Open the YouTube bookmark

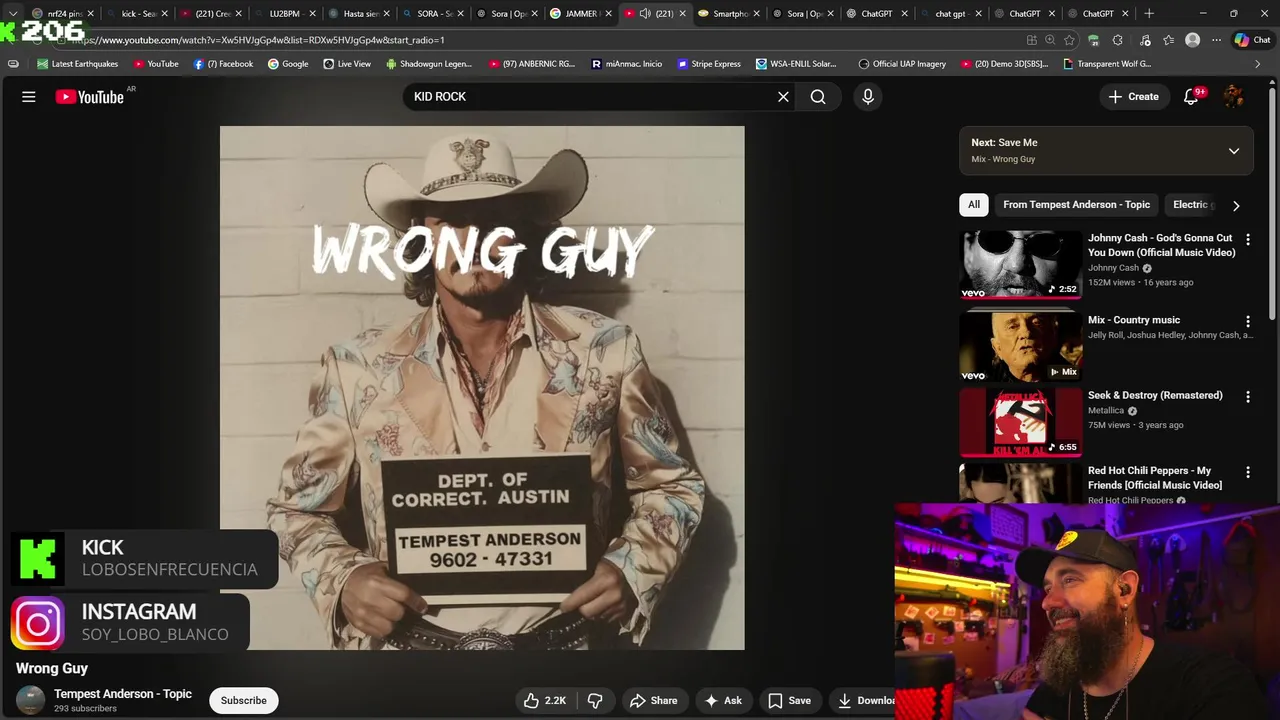156,64
